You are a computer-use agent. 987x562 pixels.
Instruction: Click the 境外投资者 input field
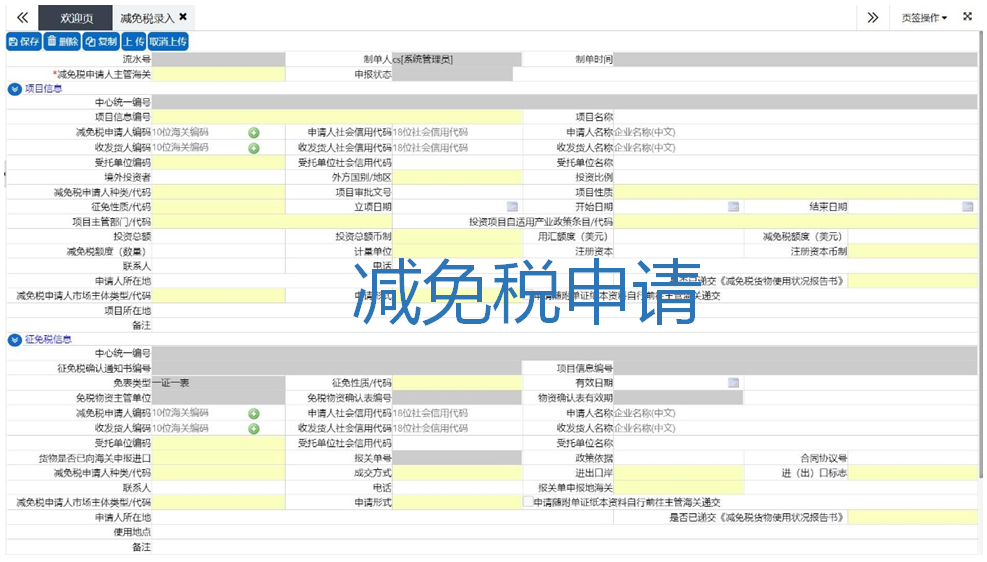[218, 177]
